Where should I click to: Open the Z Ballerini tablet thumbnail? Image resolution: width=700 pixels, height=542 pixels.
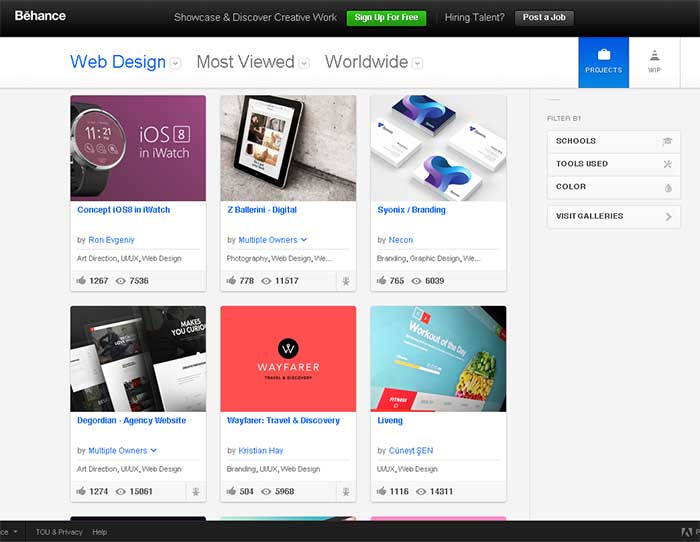click(288, 148)
